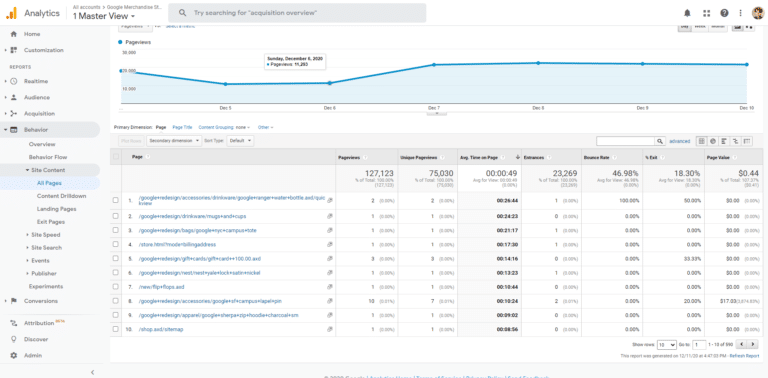This screenshot has height=378, width=768.
Task: Check the row 1 ranger+water+bottle checkbox
Action: [x=116, y=200]
